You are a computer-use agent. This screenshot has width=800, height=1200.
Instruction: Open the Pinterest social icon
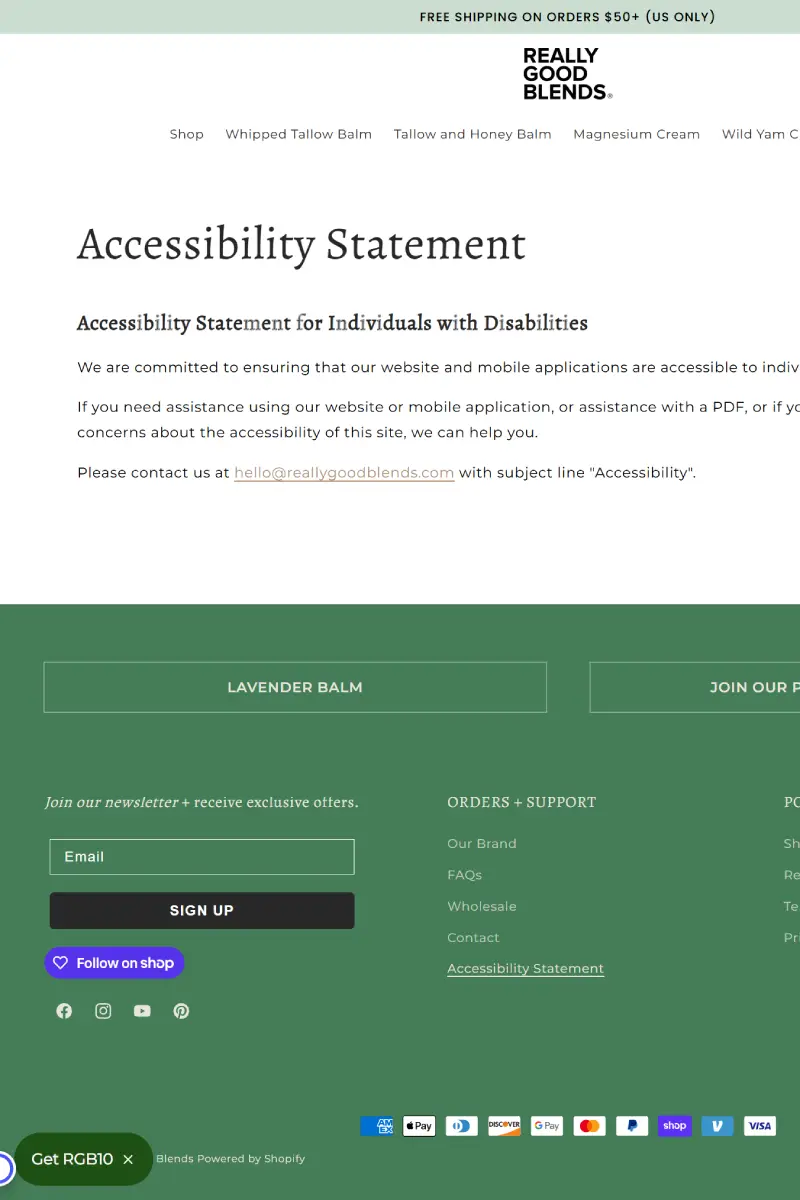coord(181,1011)
